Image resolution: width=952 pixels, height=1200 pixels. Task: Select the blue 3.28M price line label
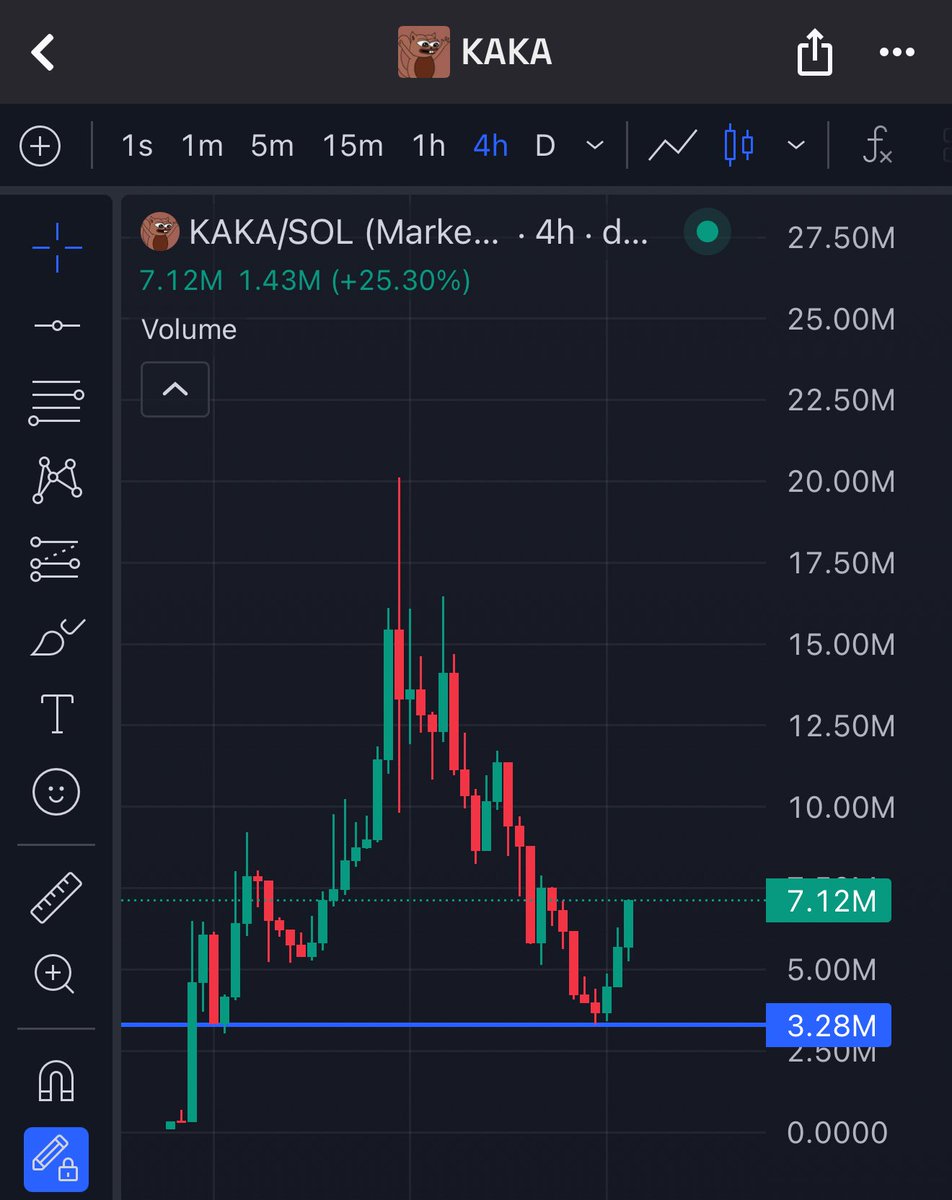coord(828,1025)
